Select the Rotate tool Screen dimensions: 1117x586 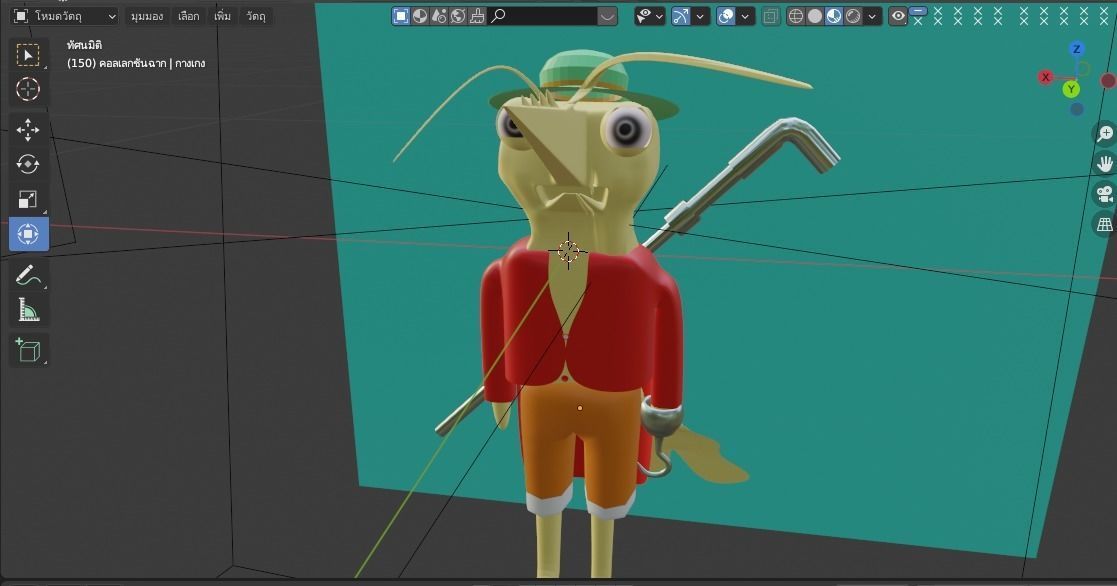[28, 164]
